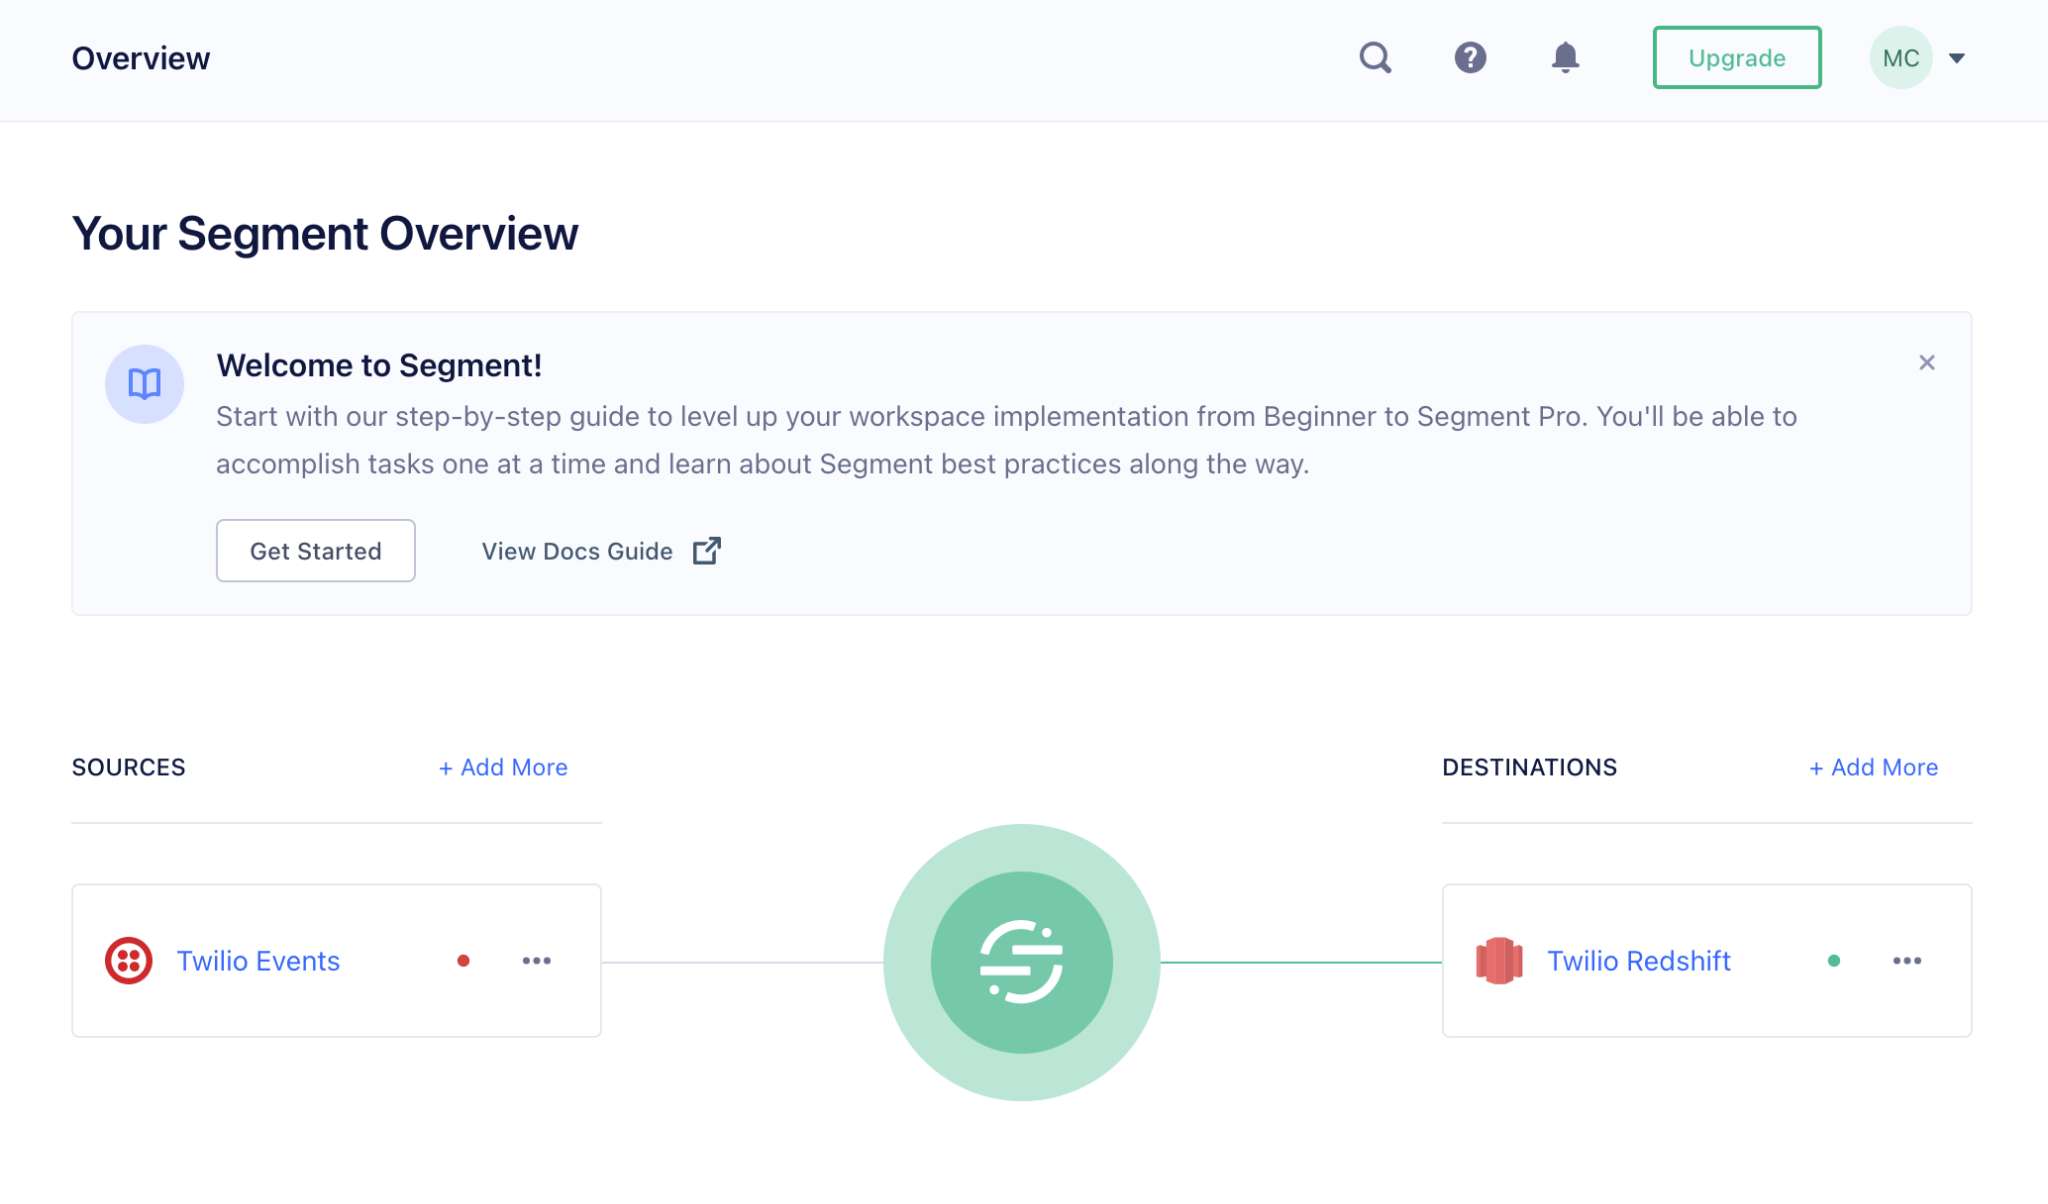Check the red status indicator on Twilio Events
The image size is (2048, 1204).
click(463, 961)
